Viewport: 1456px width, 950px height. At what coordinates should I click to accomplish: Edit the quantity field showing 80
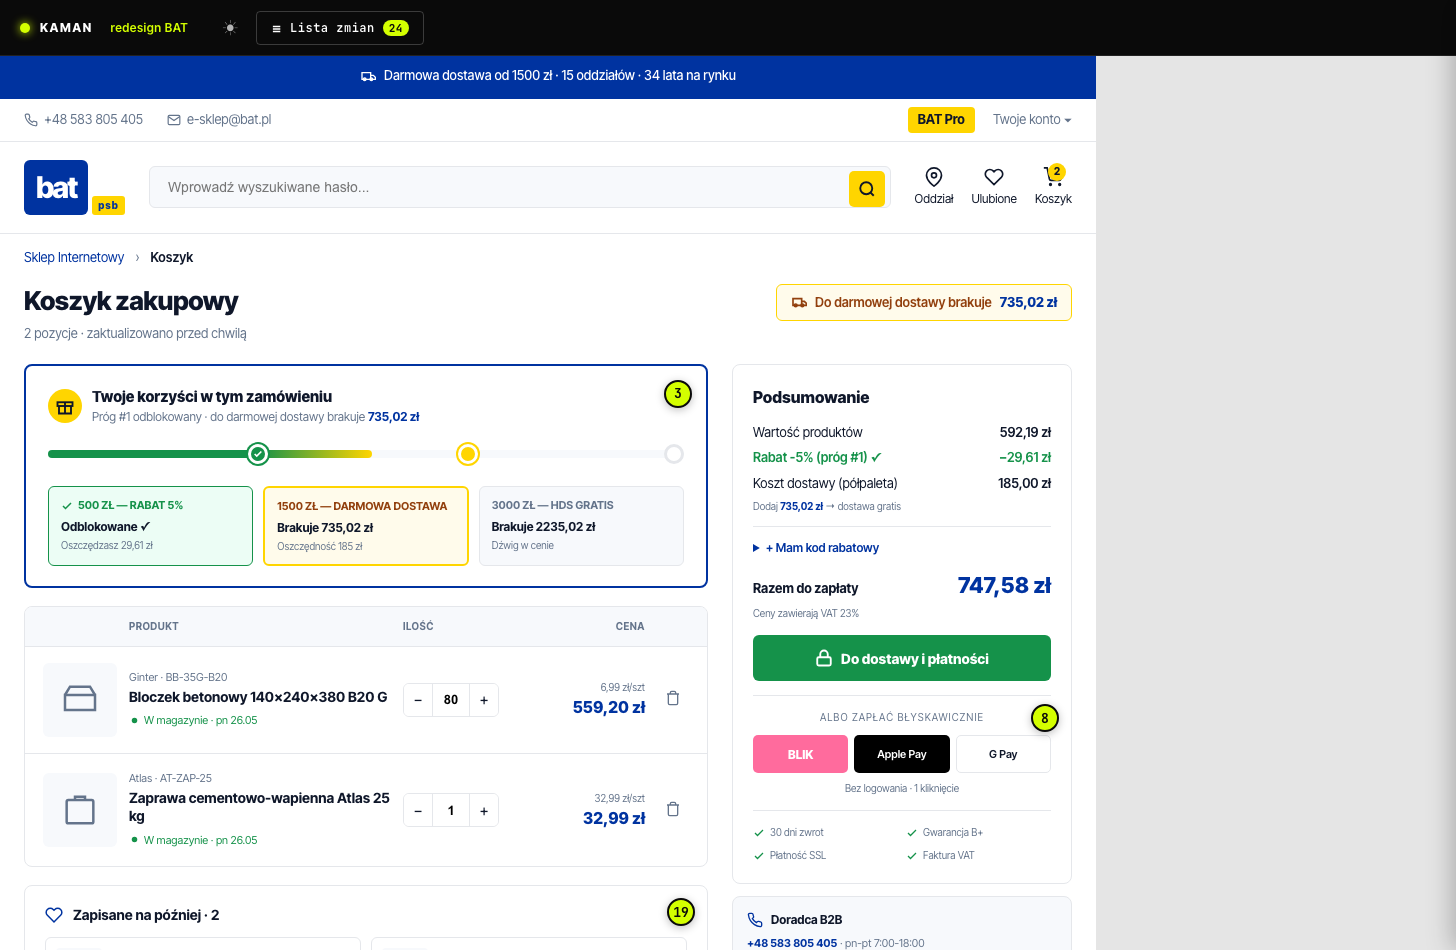[451, 700]
